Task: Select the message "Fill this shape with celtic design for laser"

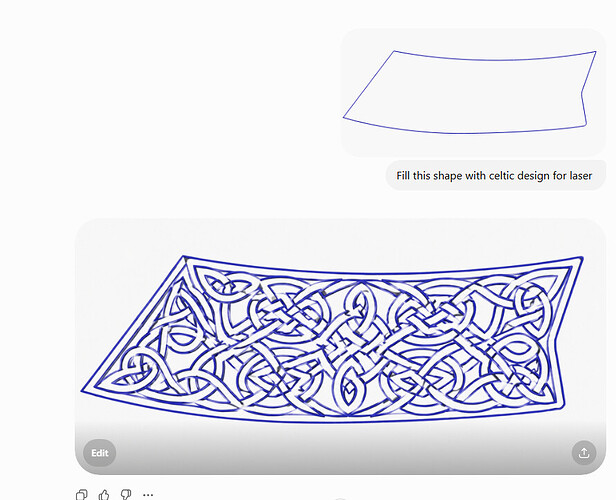Action: tap(494, 176)
